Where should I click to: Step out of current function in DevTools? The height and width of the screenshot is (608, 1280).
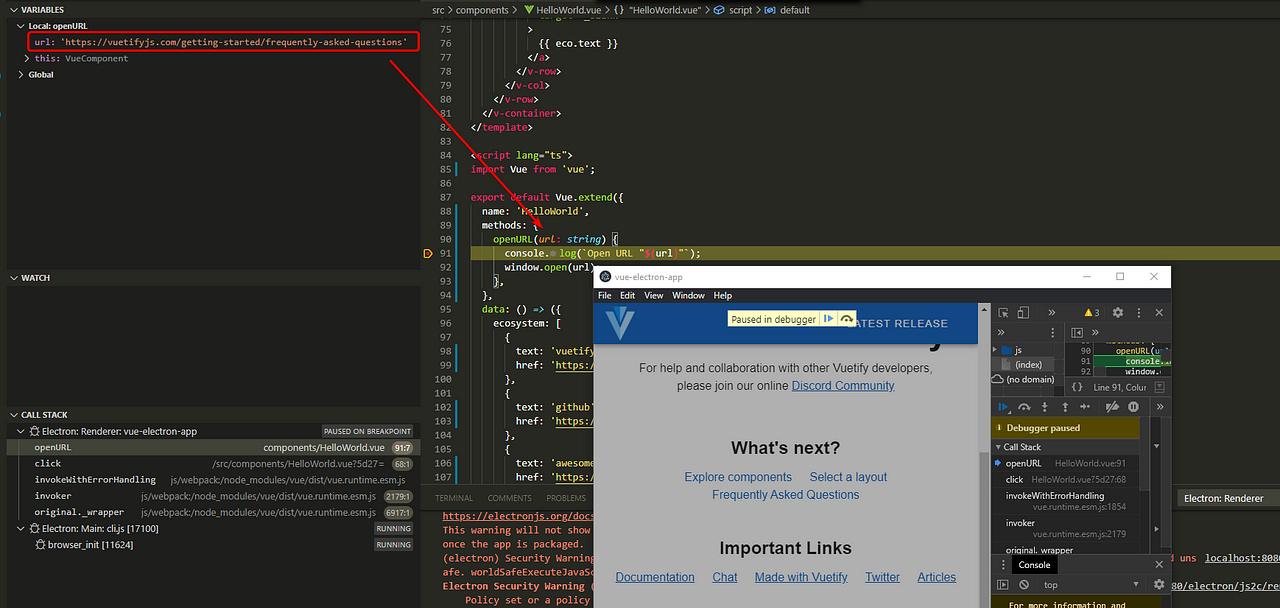1065,407
